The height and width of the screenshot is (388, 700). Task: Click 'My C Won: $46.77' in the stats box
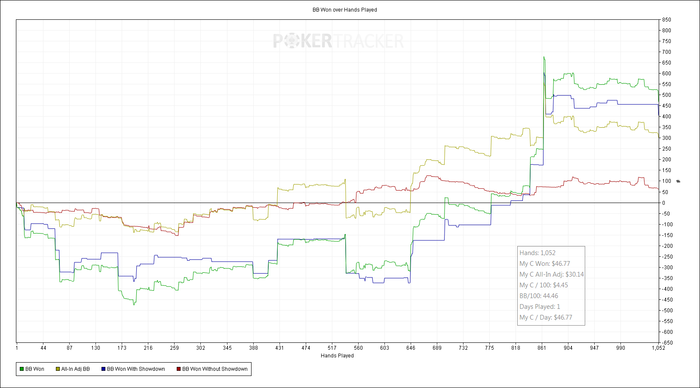coord(545,263)
